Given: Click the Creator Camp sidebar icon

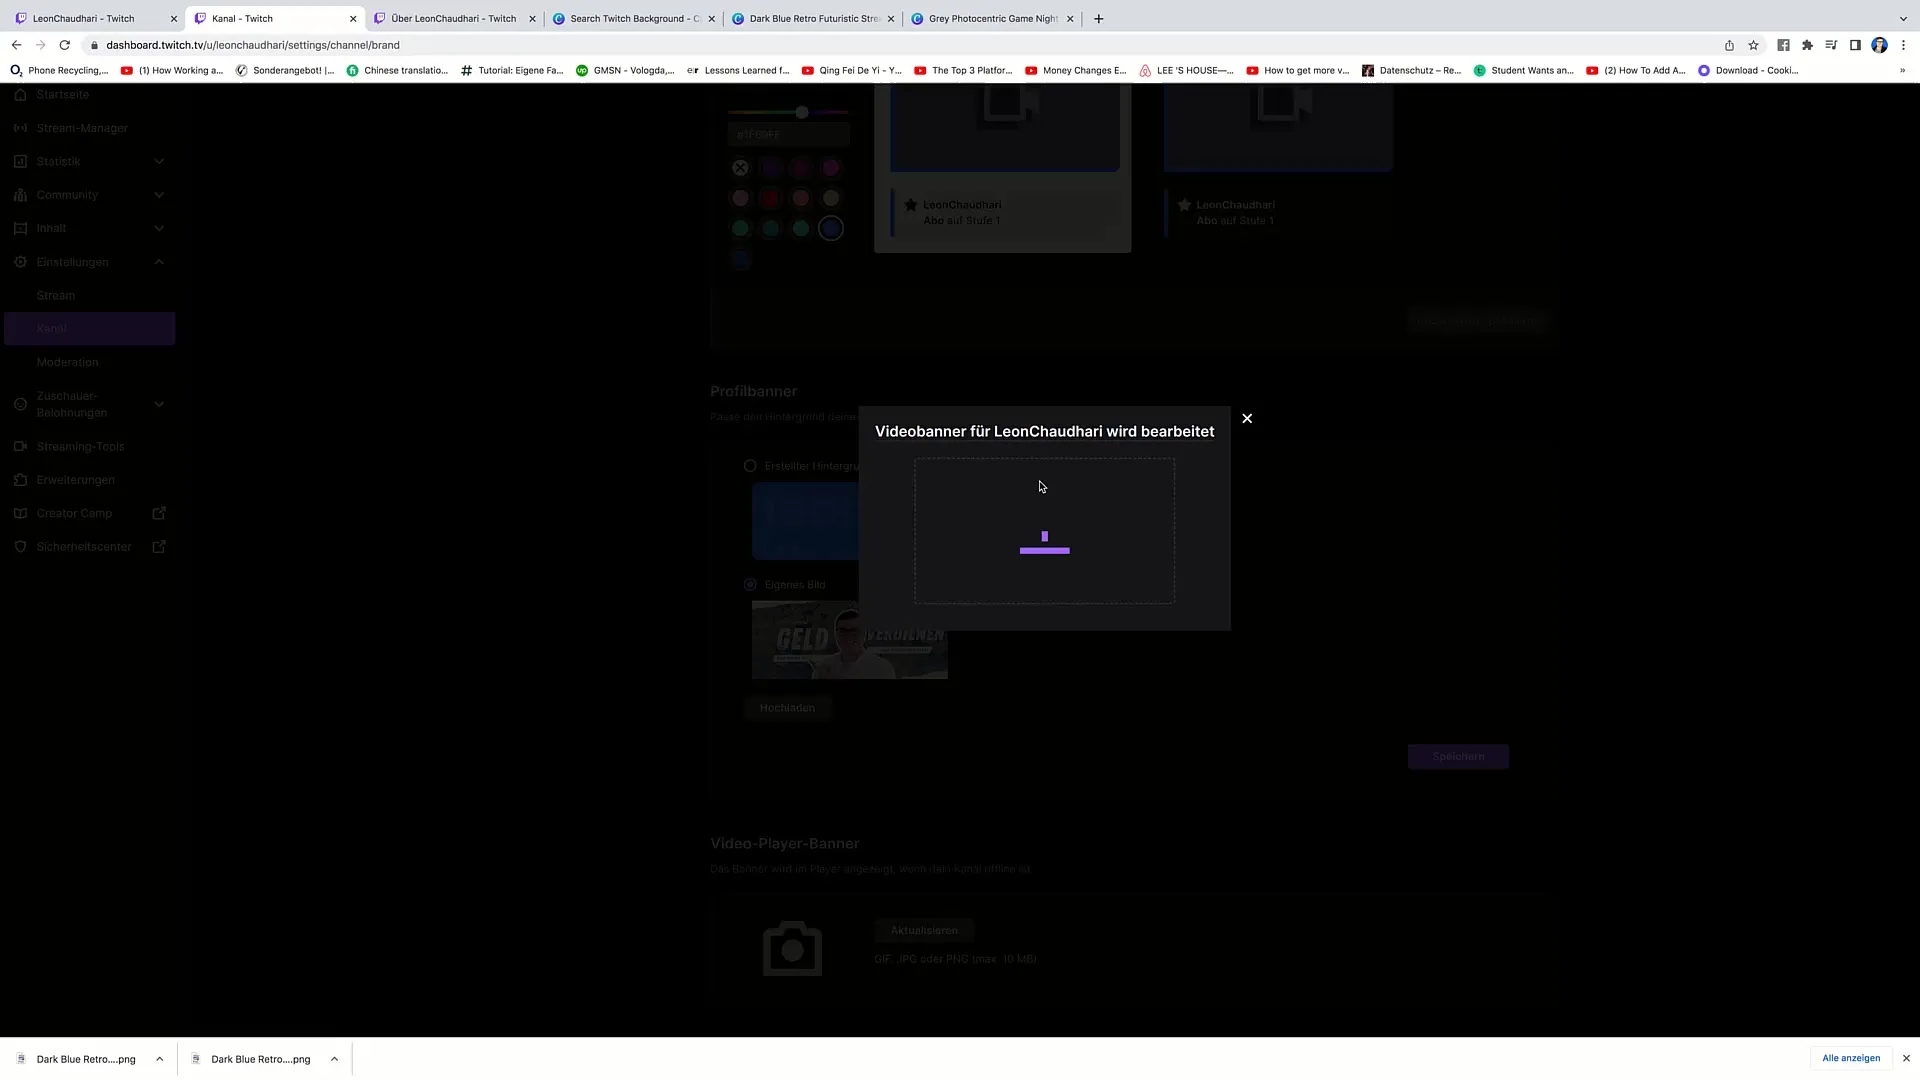Looking at the screenshot, I should 20,513.
